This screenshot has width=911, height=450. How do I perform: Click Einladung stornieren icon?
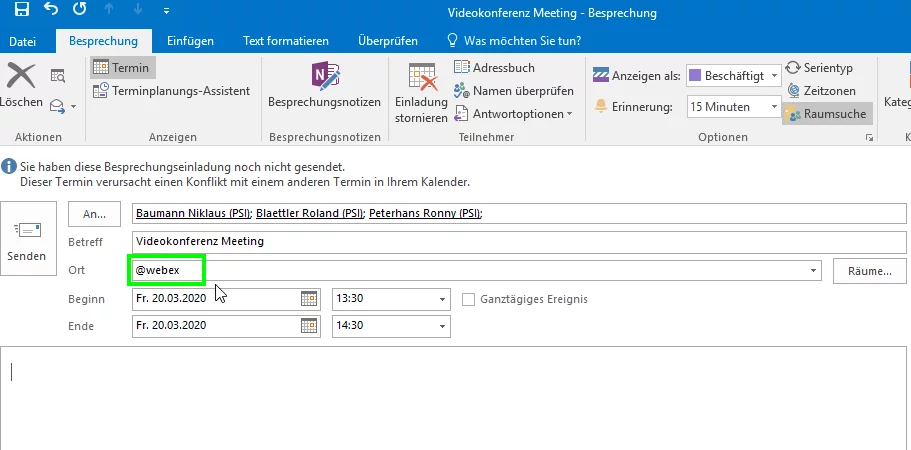(x=421, y=90)
